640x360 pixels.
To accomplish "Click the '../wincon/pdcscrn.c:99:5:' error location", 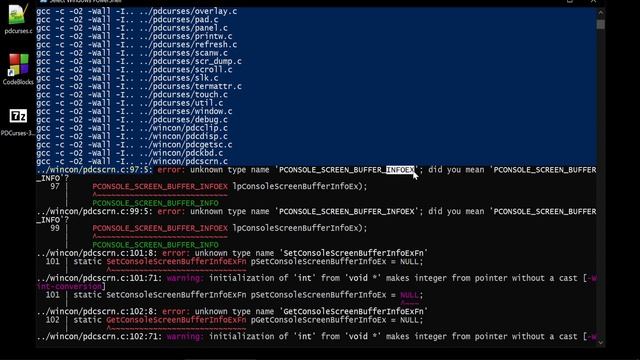I will pos(94,211).
